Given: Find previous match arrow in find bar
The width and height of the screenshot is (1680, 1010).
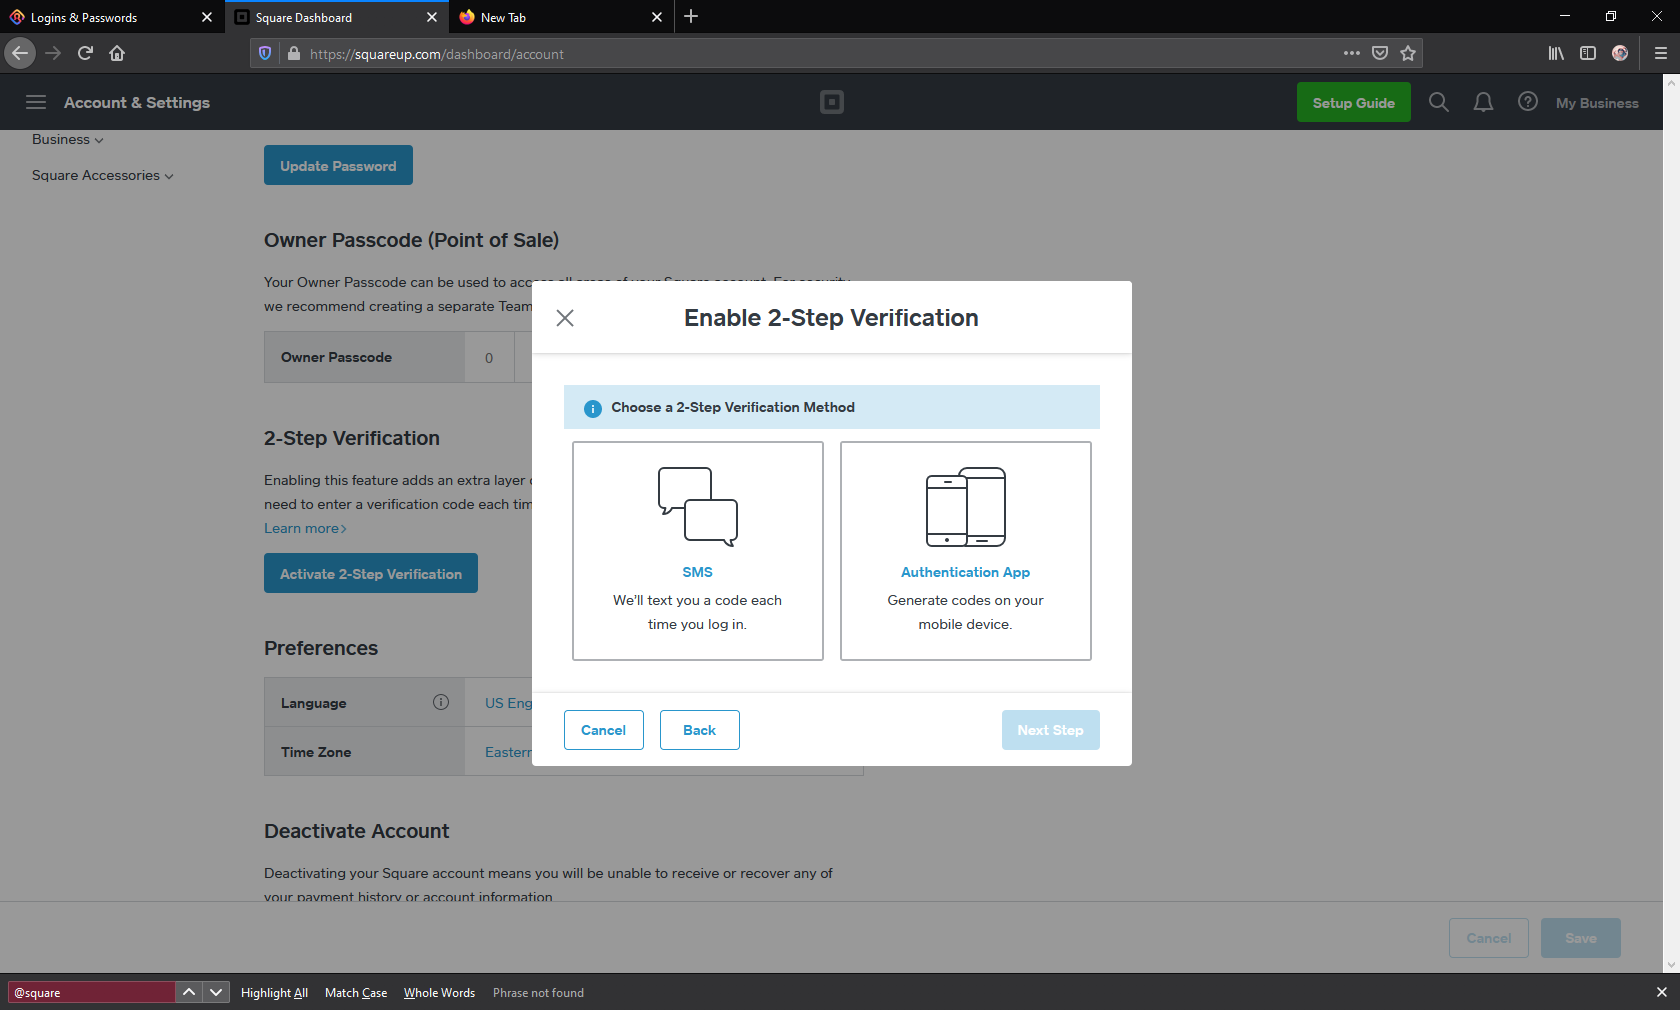Looking at the screenshot, I should tap(189, 992).
